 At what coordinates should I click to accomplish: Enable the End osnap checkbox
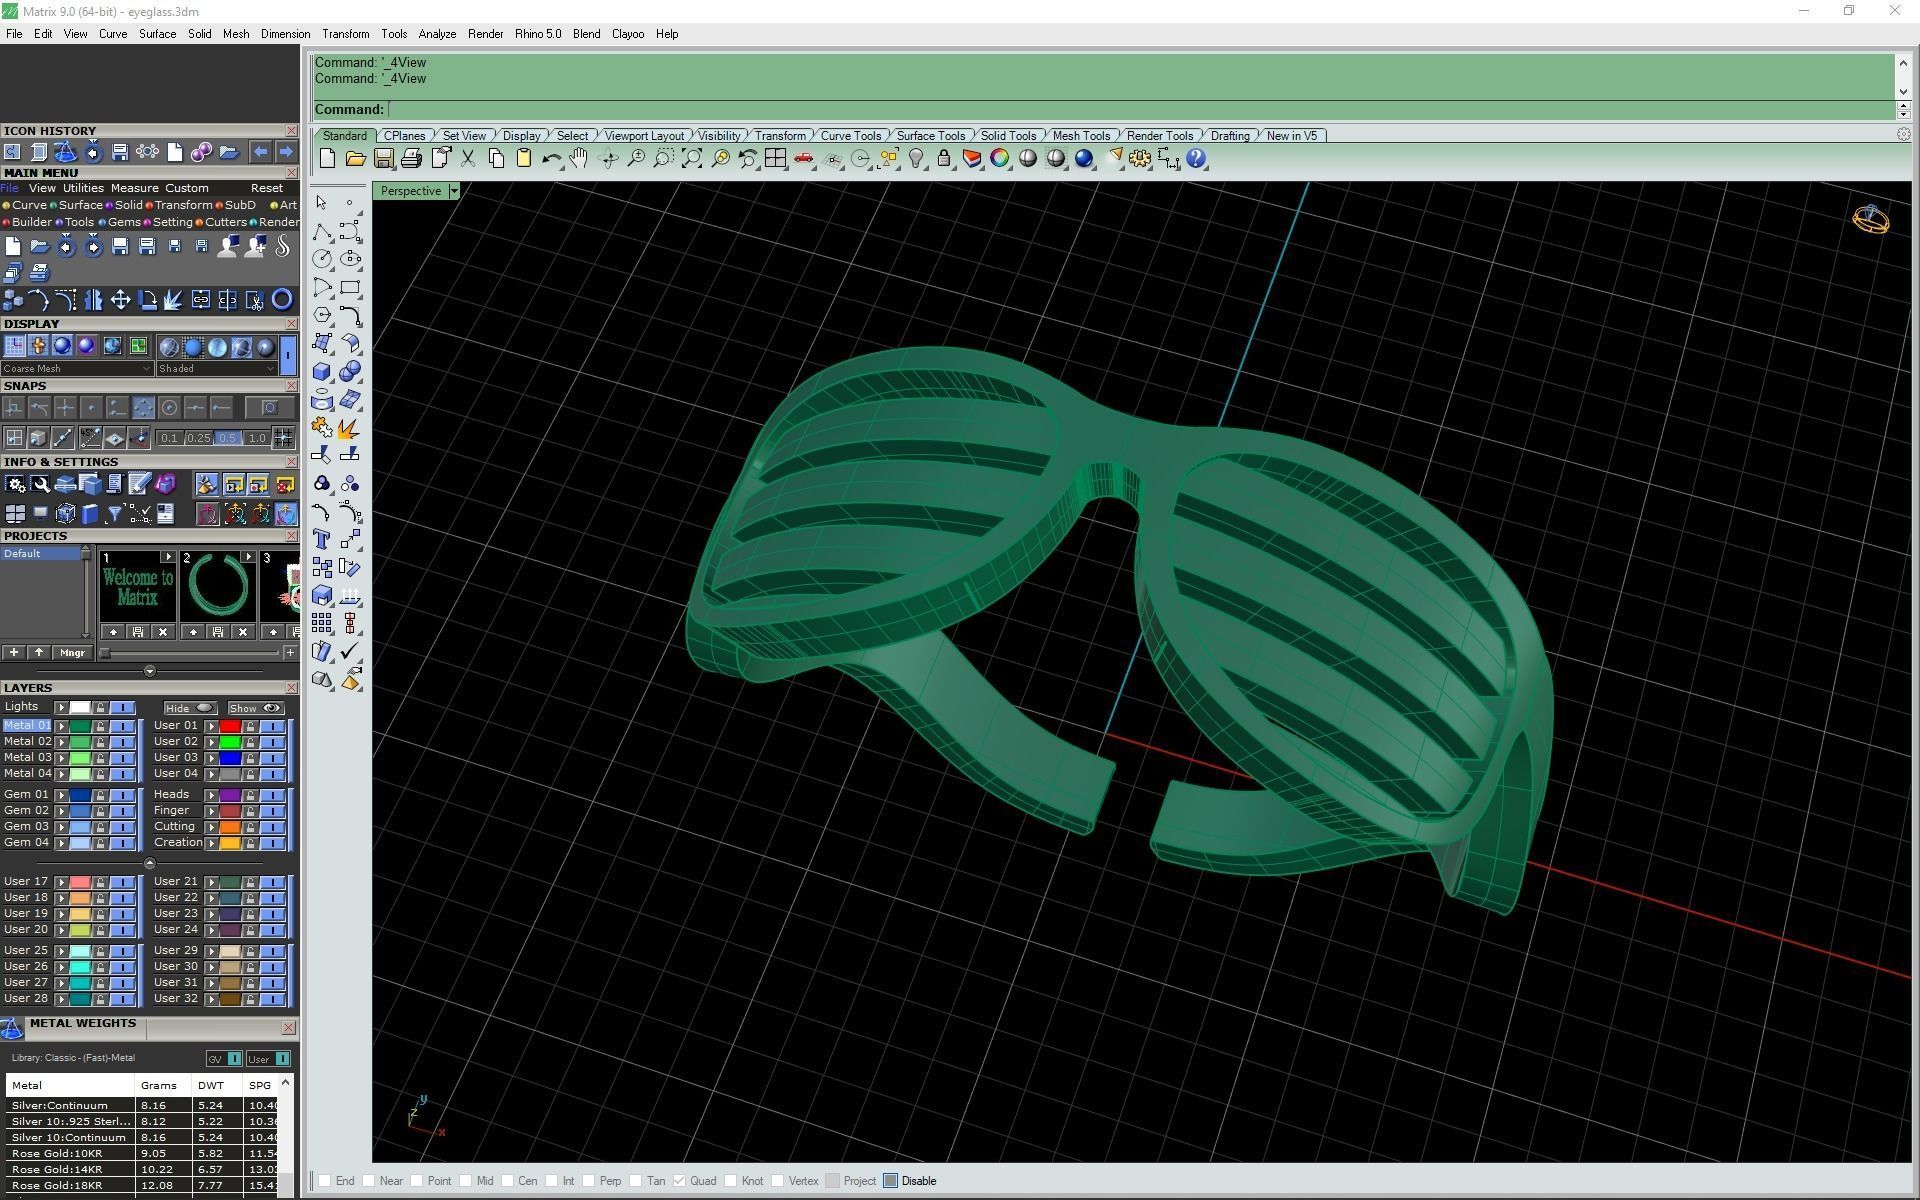point(325,1181)
